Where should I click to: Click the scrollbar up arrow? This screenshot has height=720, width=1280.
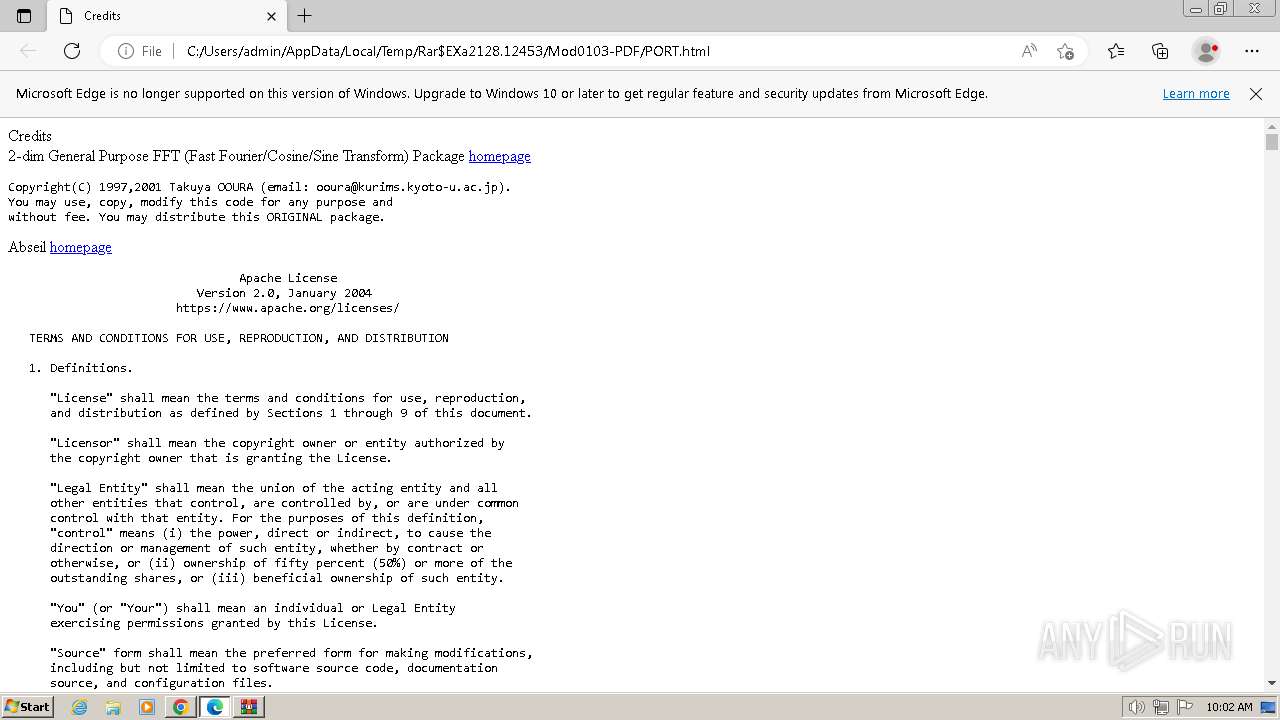coord(1272,127)
